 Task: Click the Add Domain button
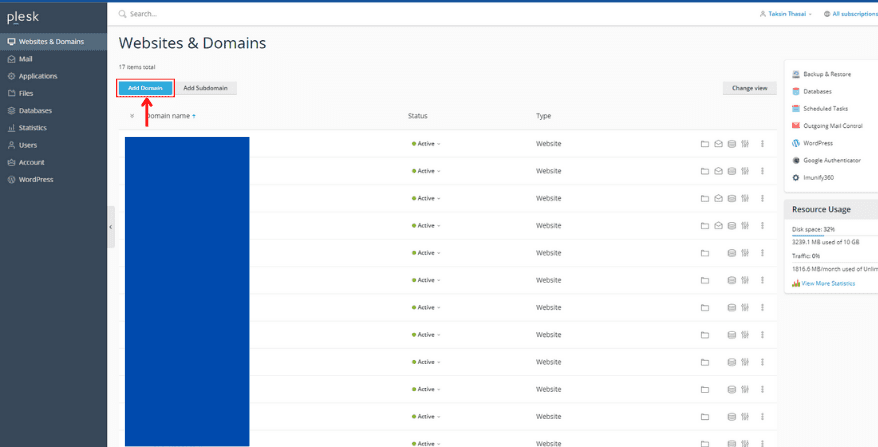pyautogui.click(x=146, y=88)
